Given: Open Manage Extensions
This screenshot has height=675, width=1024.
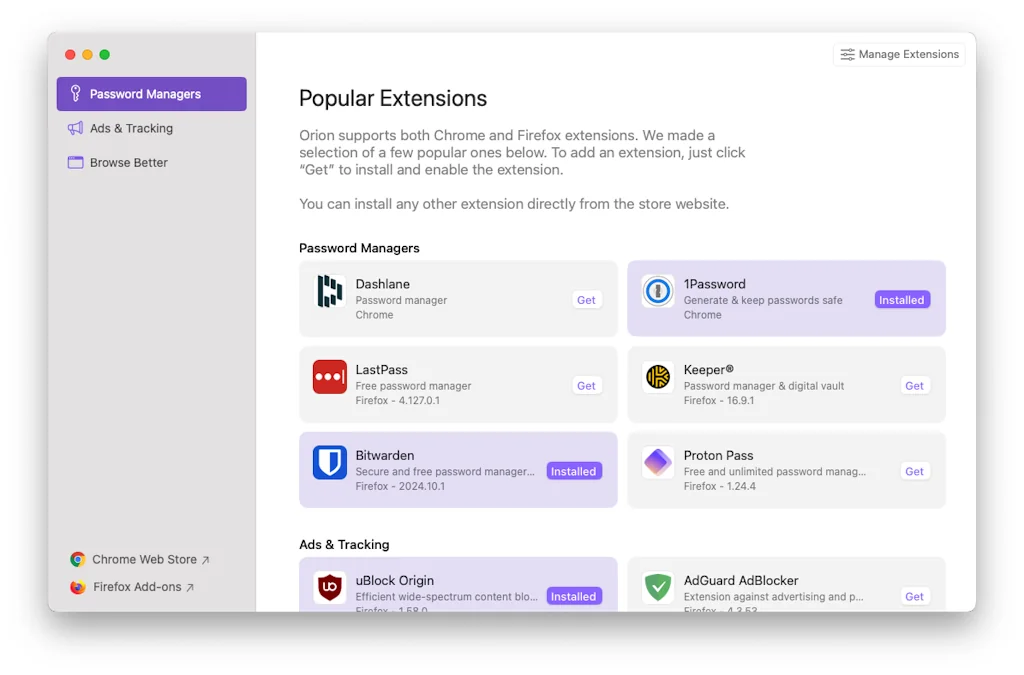Looking at the screenshot, I should coord(899,55).
